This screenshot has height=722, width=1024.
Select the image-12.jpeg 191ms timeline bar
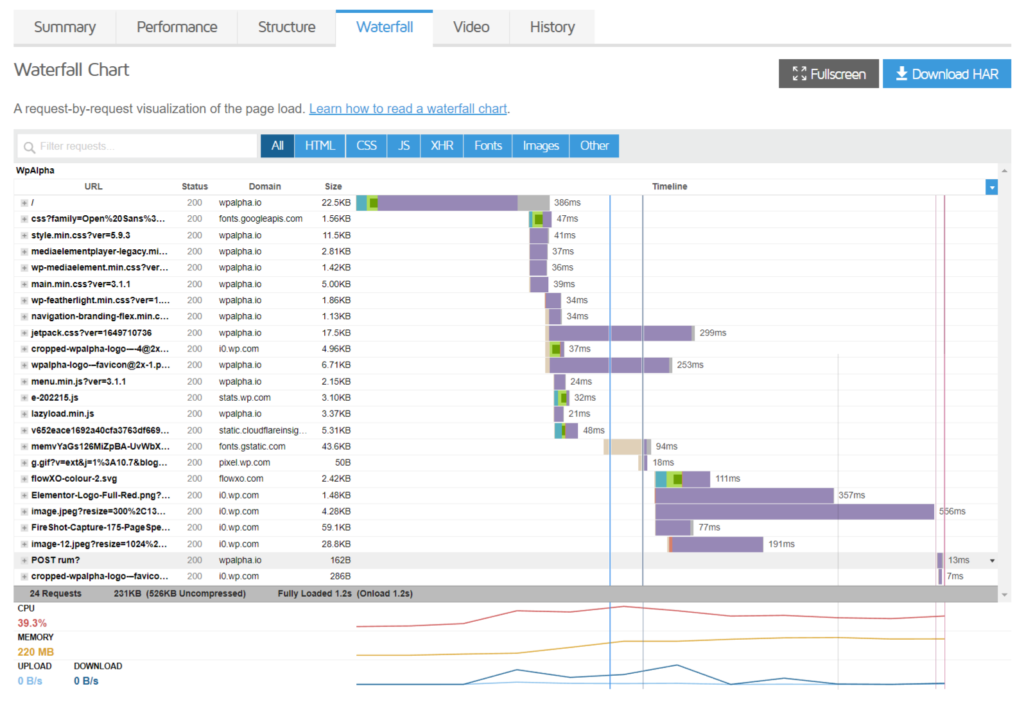tap(715, 544)
